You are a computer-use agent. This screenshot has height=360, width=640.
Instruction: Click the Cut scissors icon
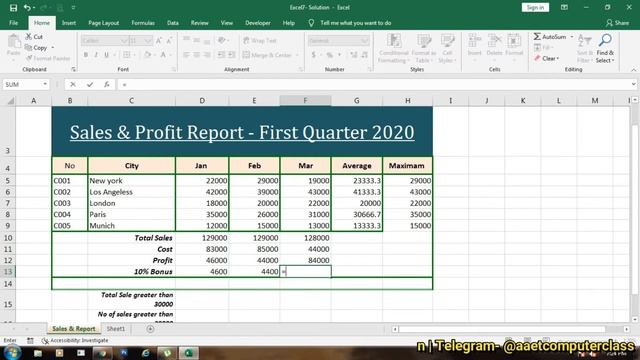pyautogui.click(x=29, y=36)
